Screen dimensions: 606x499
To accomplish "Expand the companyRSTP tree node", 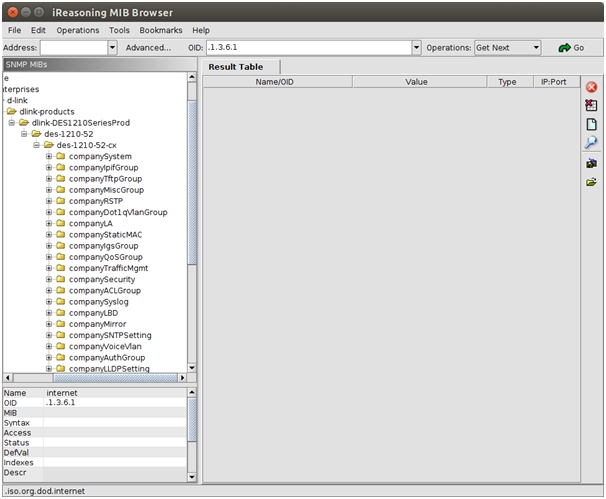I will (48, 201).
